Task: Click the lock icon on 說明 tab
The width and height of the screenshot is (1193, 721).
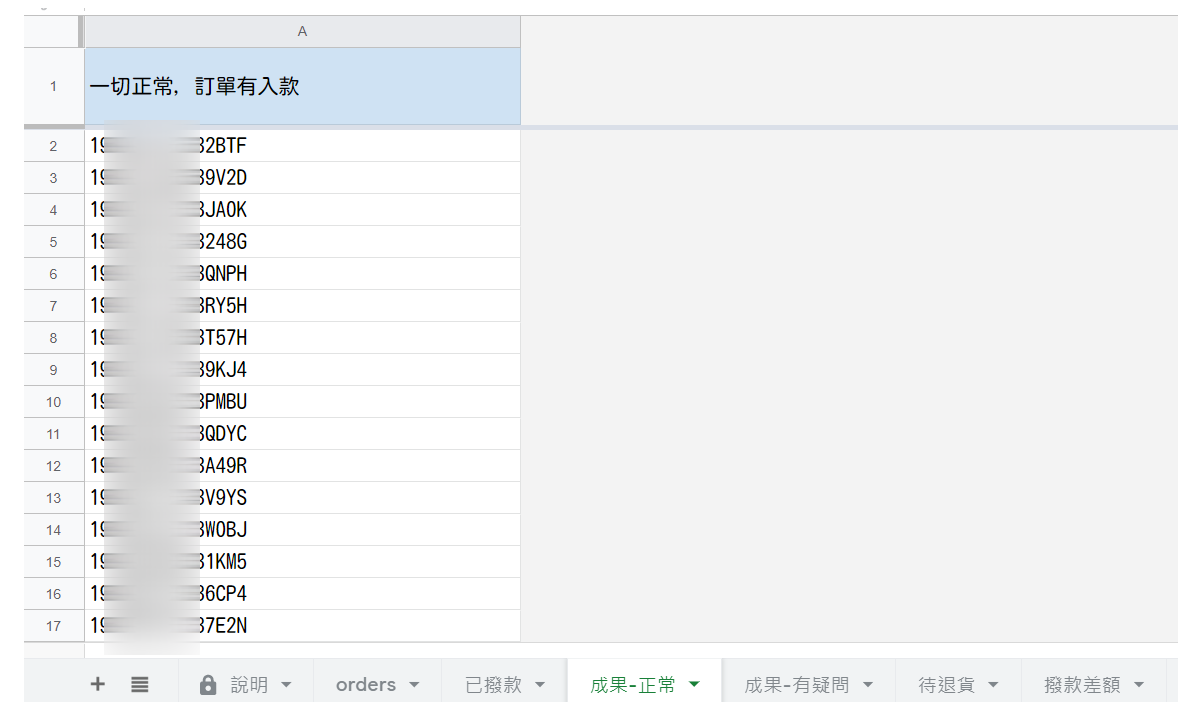Action: pos(208,685)
